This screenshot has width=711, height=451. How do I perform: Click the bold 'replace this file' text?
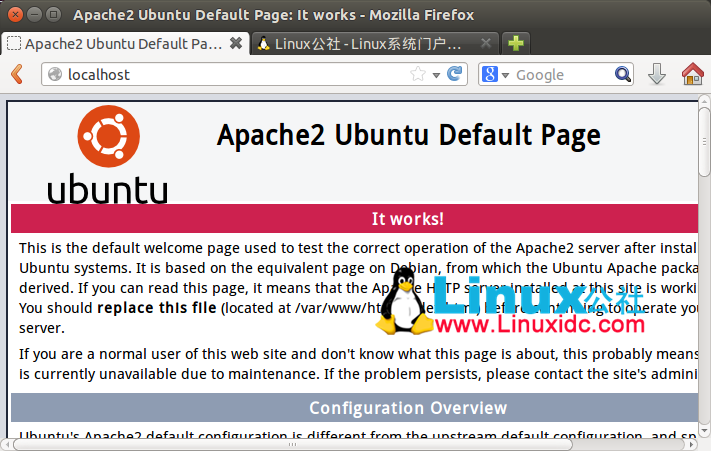(156, 308)
